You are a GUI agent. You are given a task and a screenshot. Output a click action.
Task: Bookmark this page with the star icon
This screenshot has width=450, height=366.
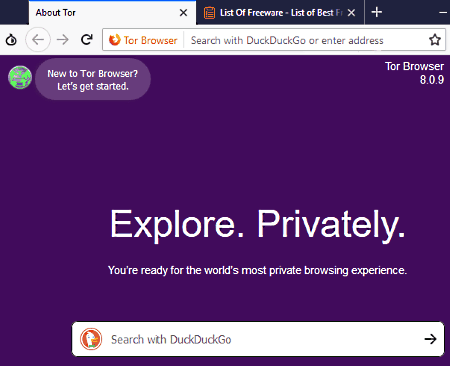point(435,40)
